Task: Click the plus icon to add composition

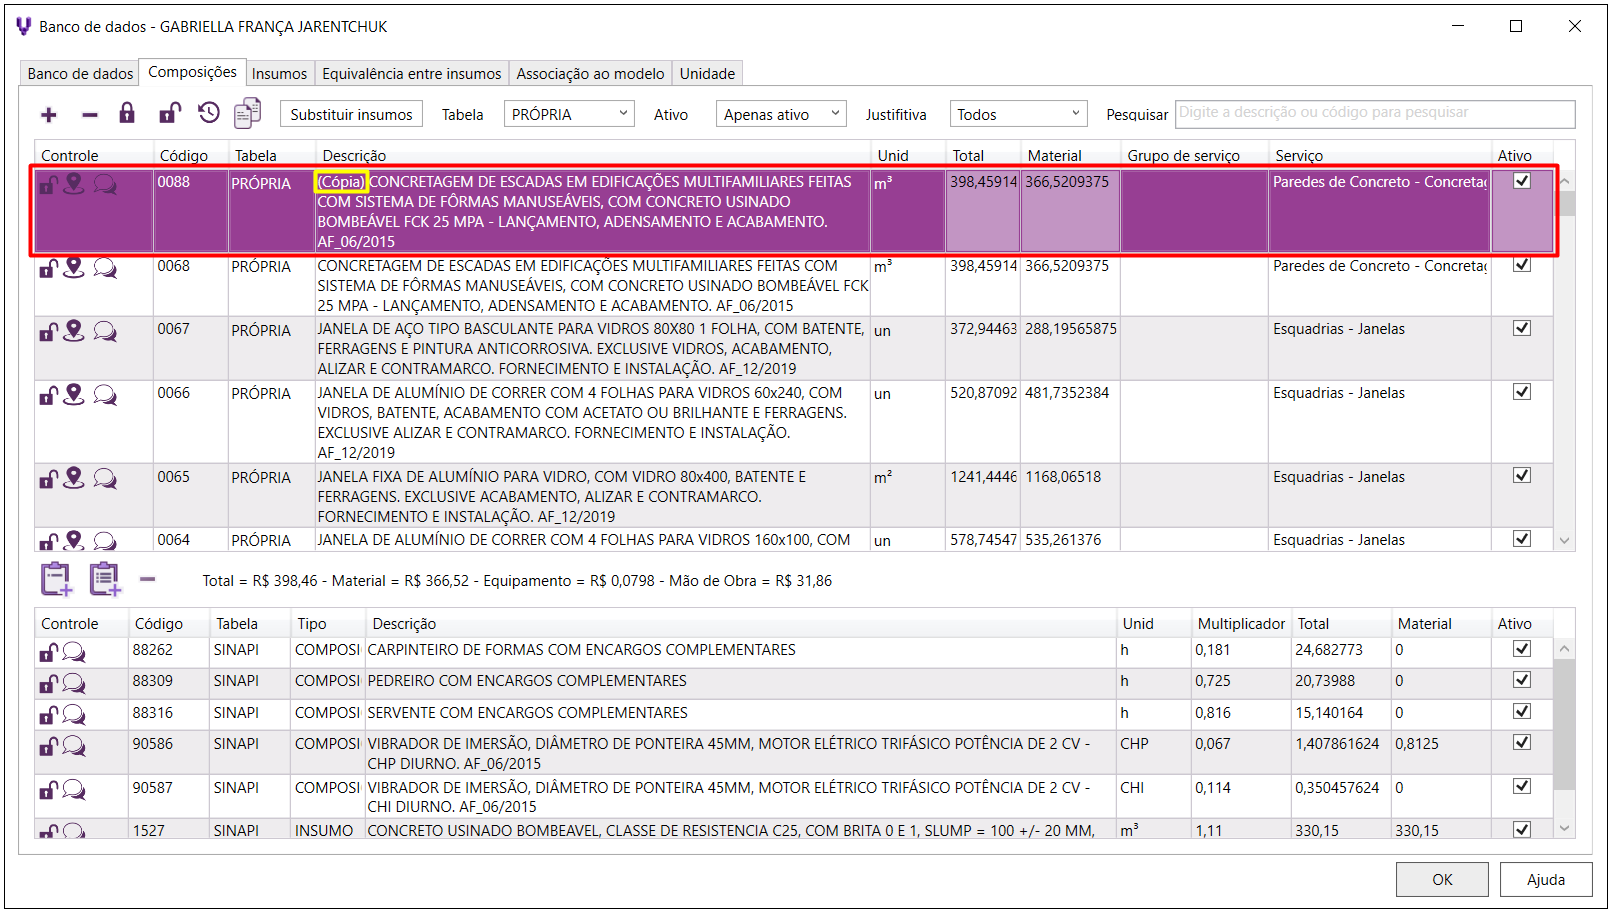Action: (48, 115)
